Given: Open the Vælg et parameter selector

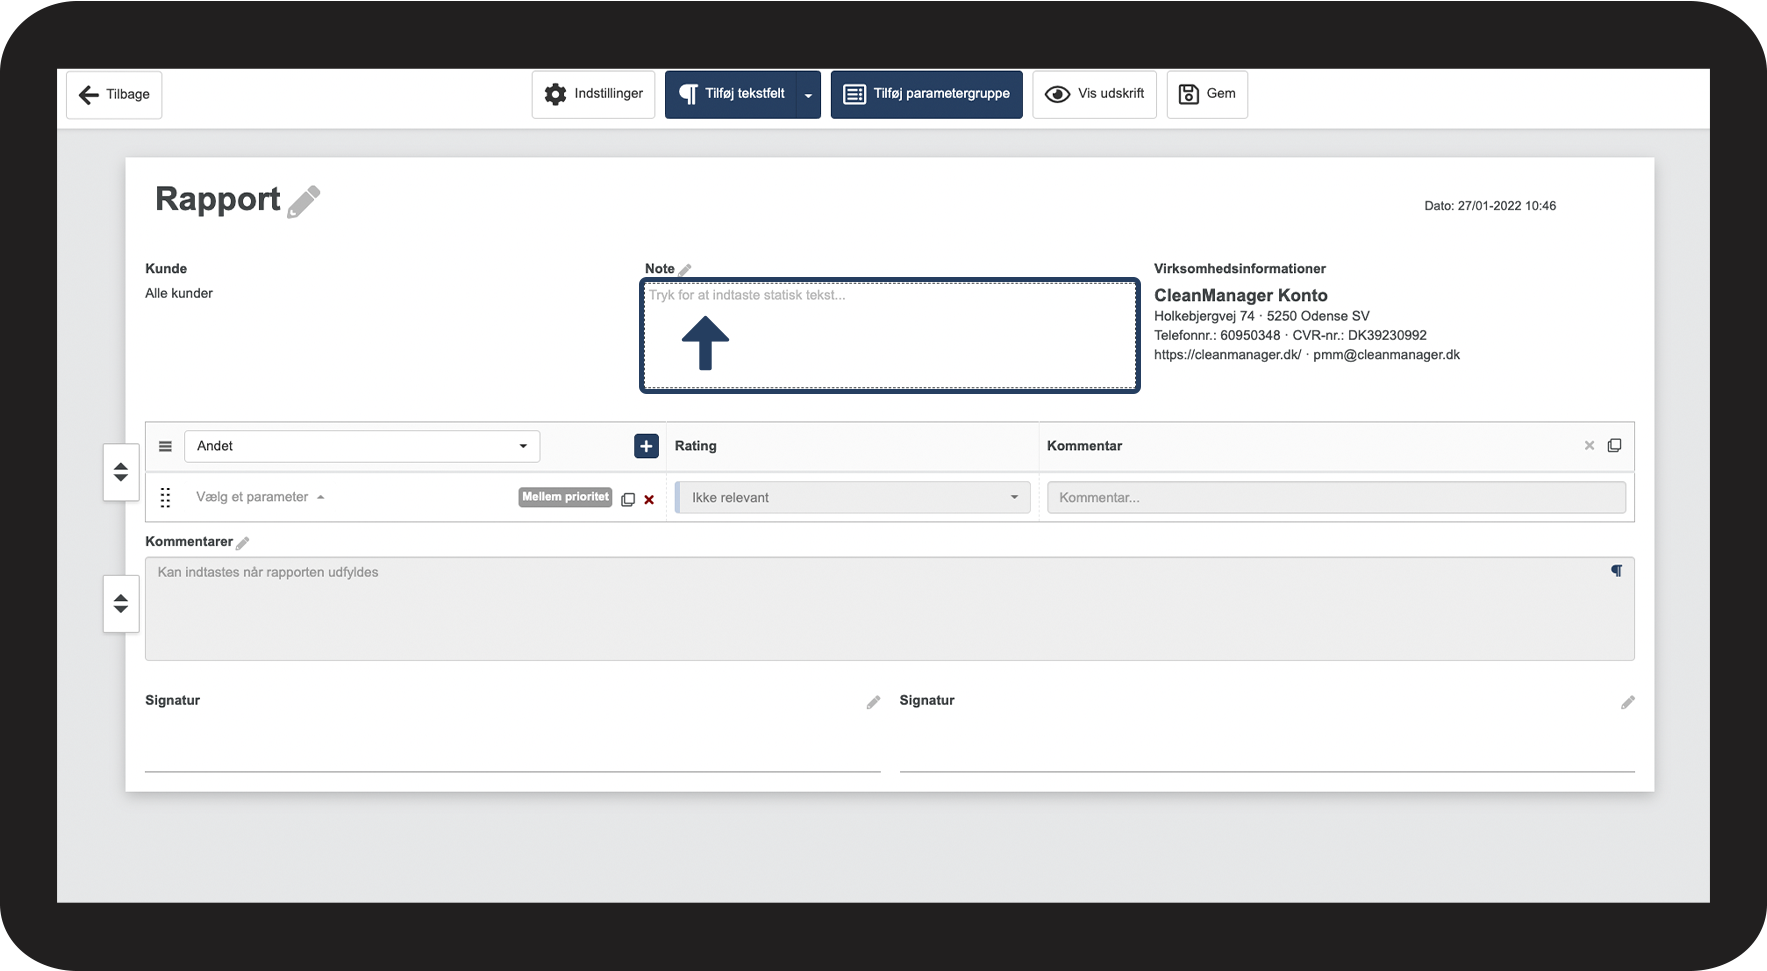Looking at the screenshot, I should point(260,497).
